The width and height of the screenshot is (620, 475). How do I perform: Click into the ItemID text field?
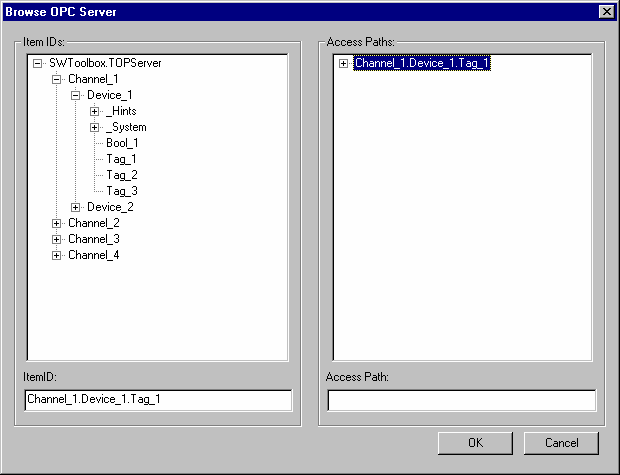click(158, 400)
